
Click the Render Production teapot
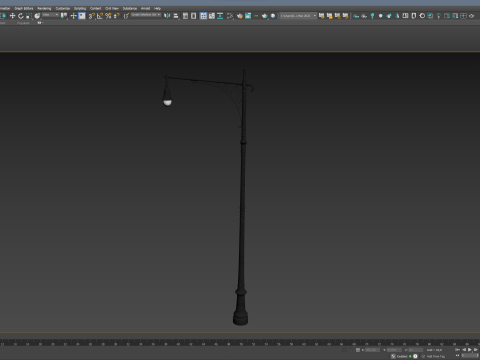[265, 16]
